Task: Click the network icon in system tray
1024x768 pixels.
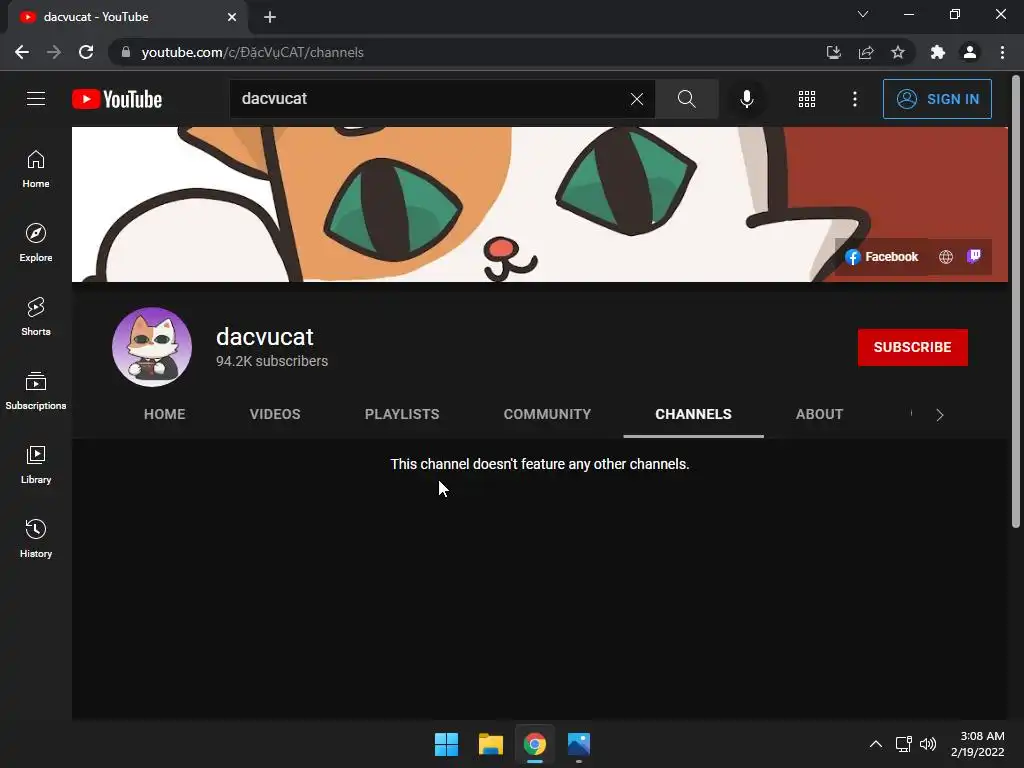Action: tap(903, 744)
